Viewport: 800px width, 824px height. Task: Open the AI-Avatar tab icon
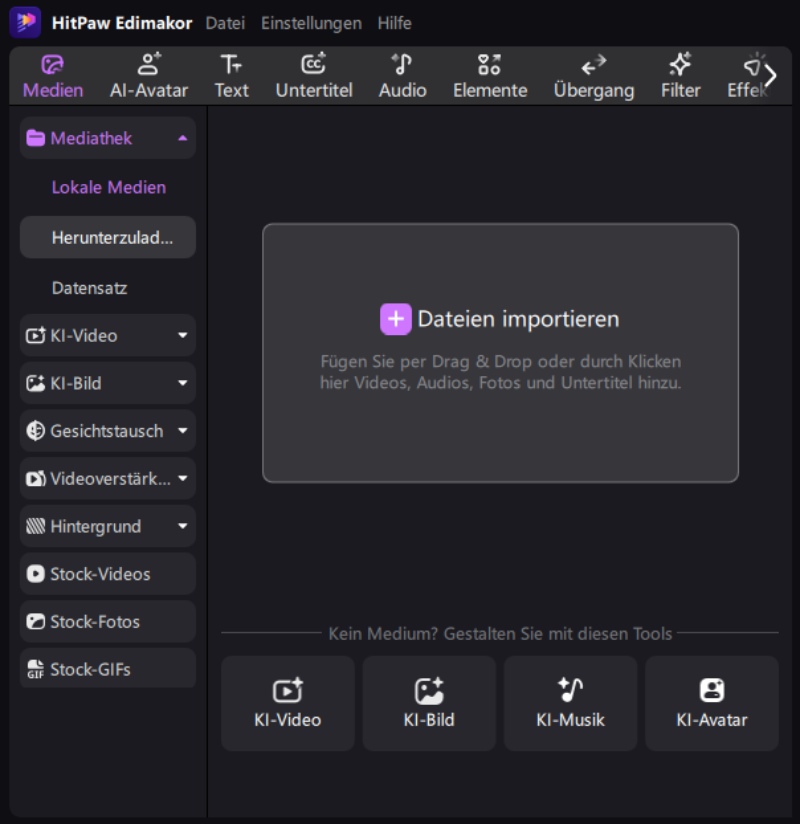(149, 66)
